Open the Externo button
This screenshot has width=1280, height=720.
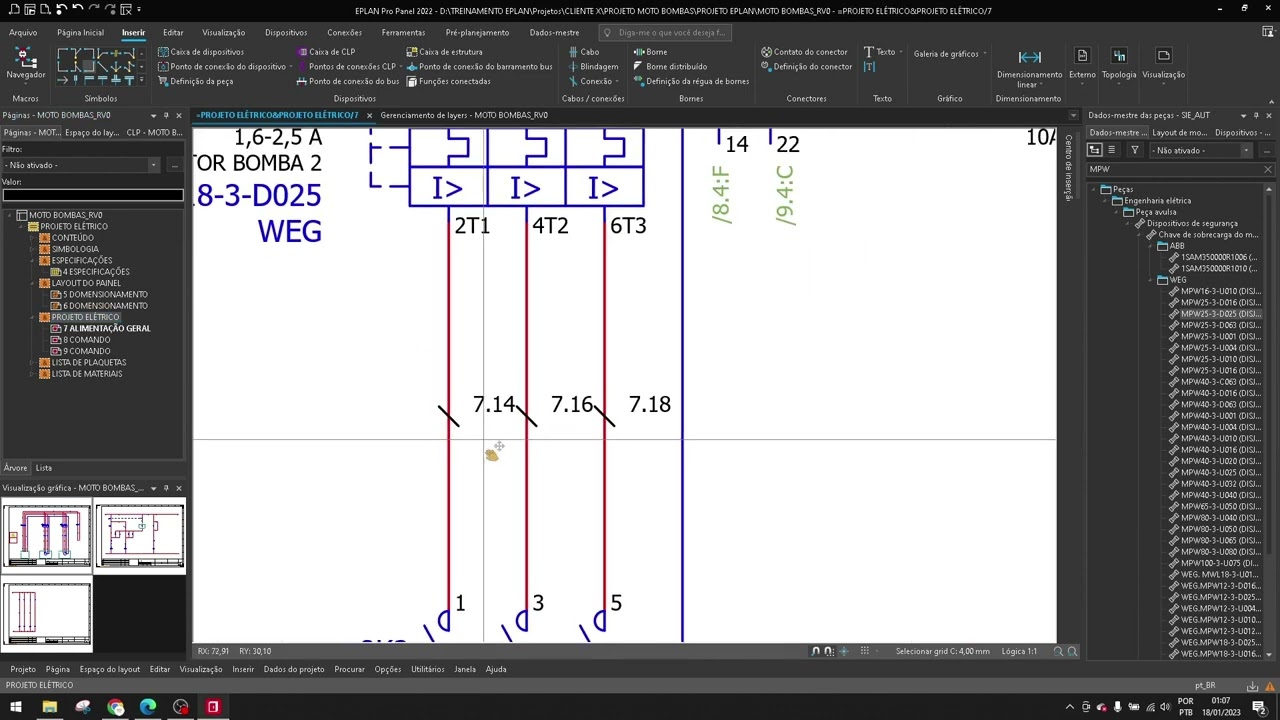point(1082,65)
